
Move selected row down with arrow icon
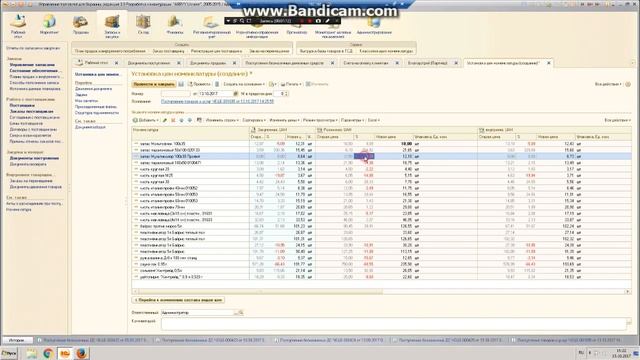click(x=190, y=120)
